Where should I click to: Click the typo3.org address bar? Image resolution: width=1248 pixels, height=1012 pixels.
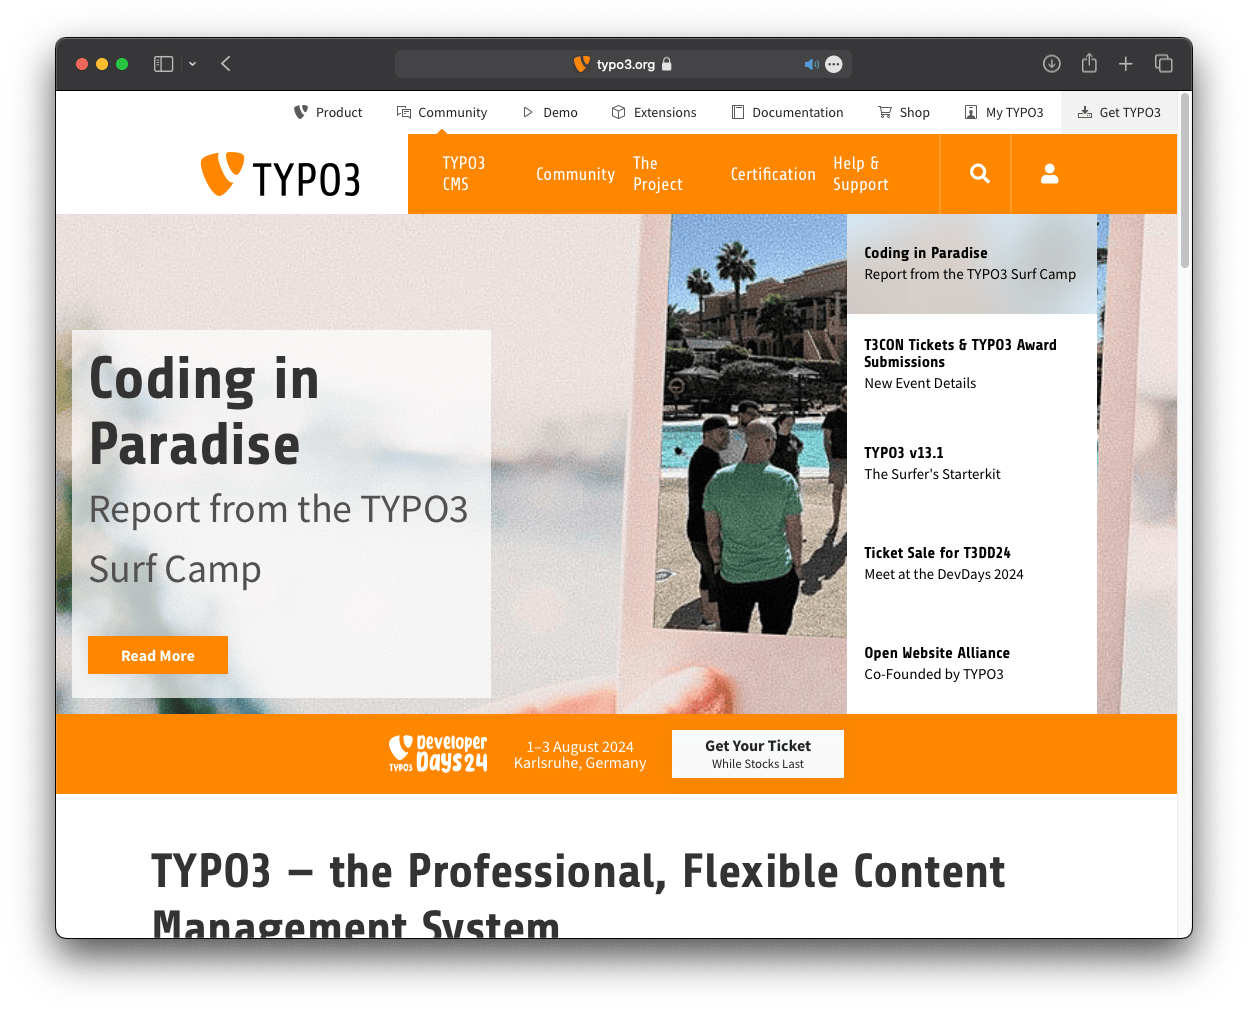tap(624, 63)
